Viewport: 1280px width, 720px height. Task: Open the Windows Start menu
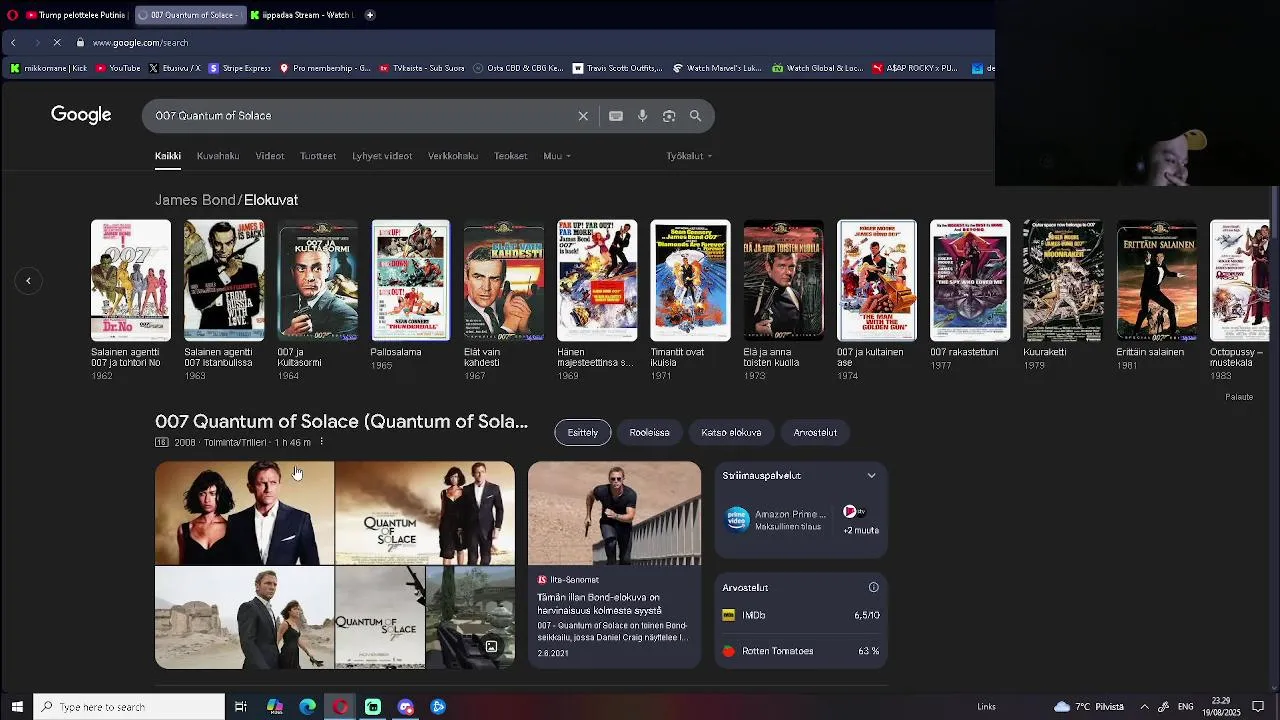(x=17, y=707)
